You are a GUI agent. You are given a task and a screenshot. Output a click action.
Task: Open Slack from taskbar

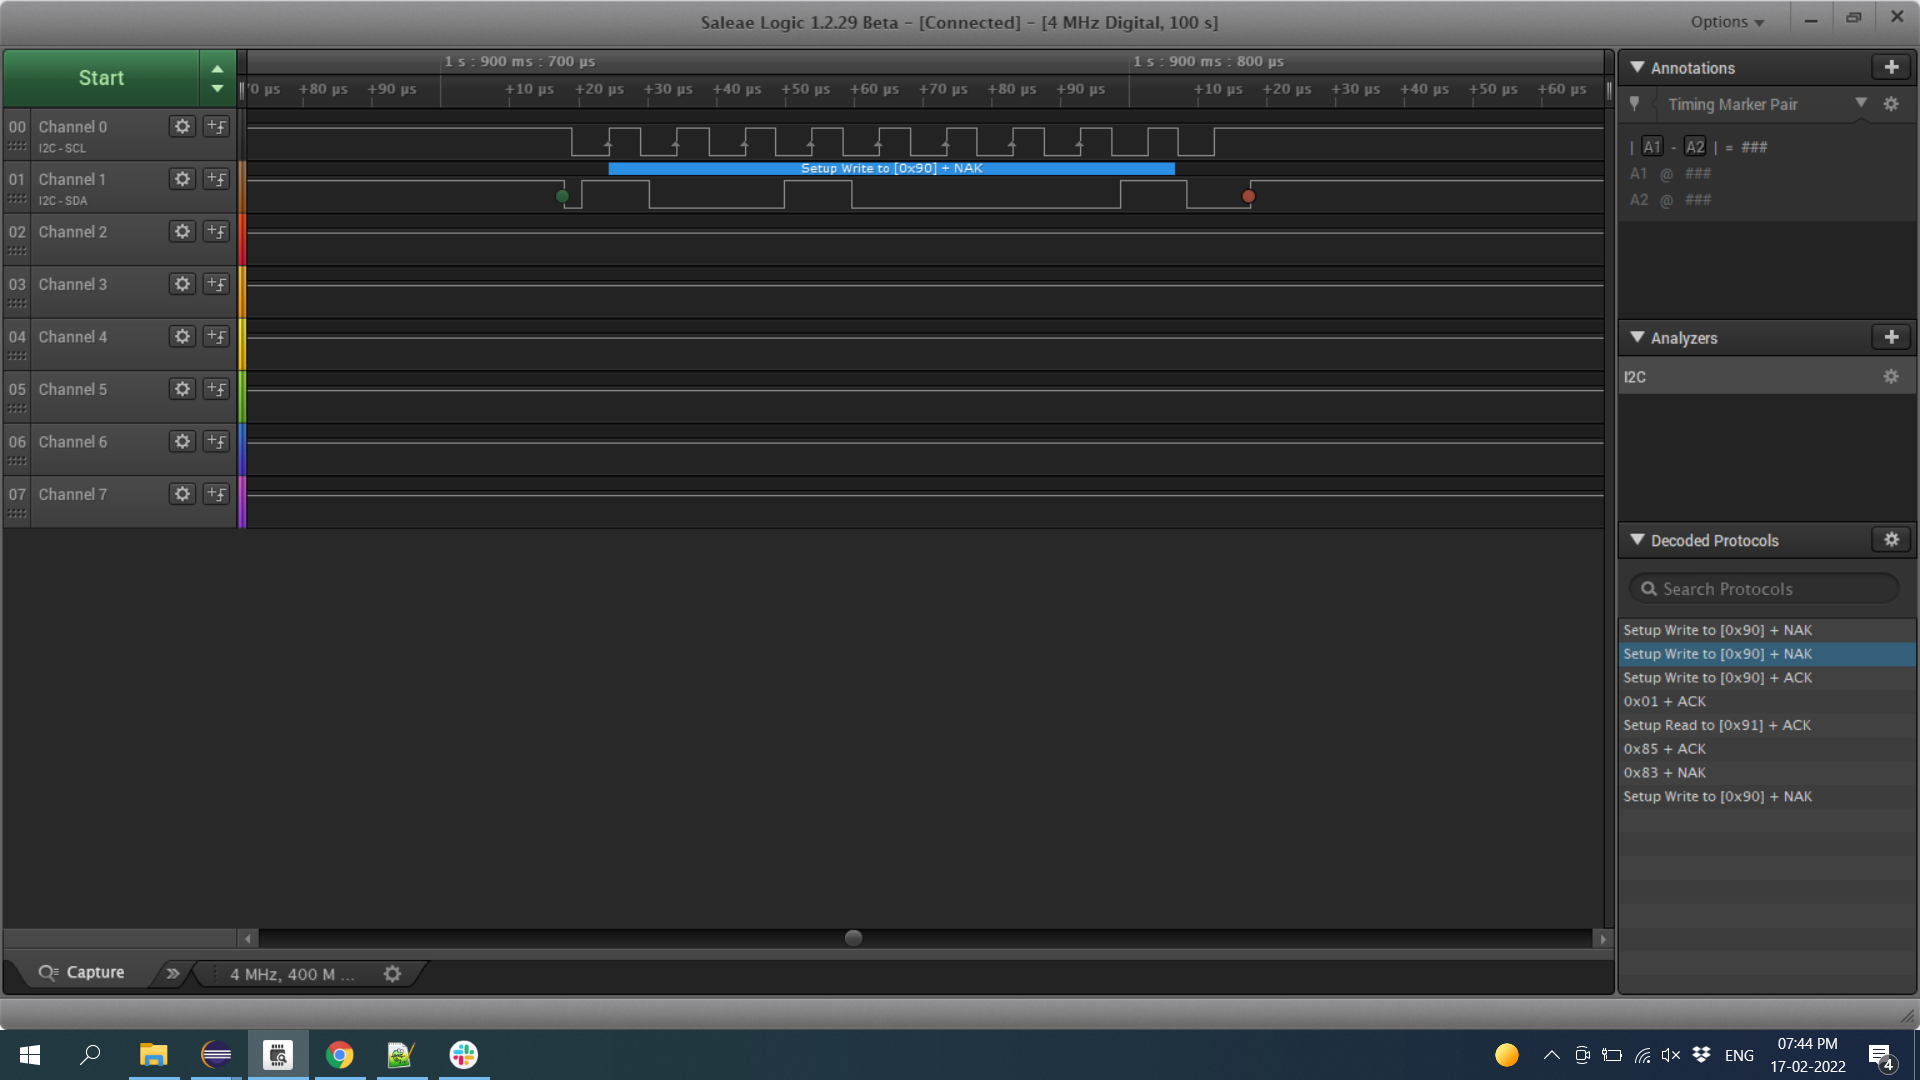tap(464, 1055)
